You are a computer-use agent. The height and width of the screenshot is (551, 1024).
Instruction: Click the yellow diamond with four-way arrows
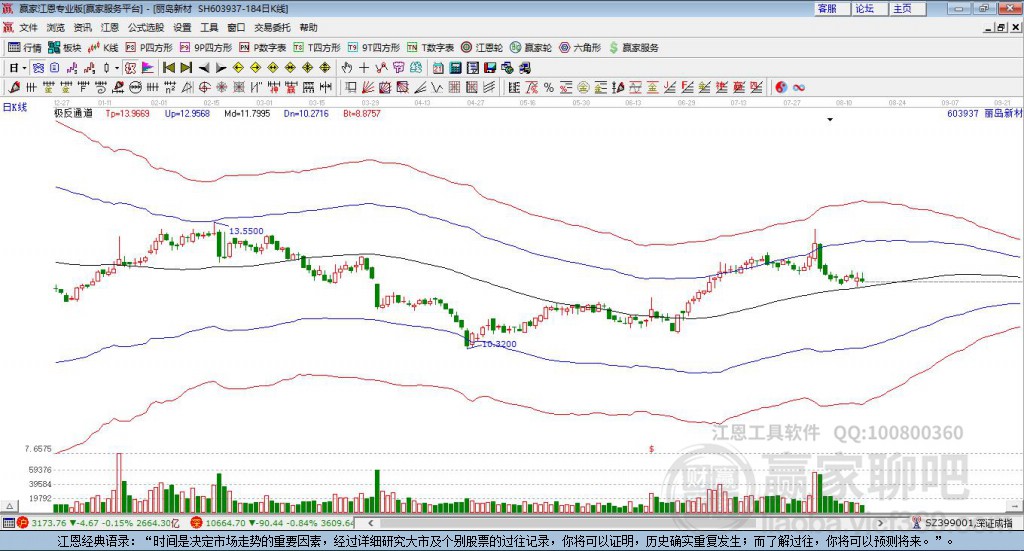tap(308, 68)
